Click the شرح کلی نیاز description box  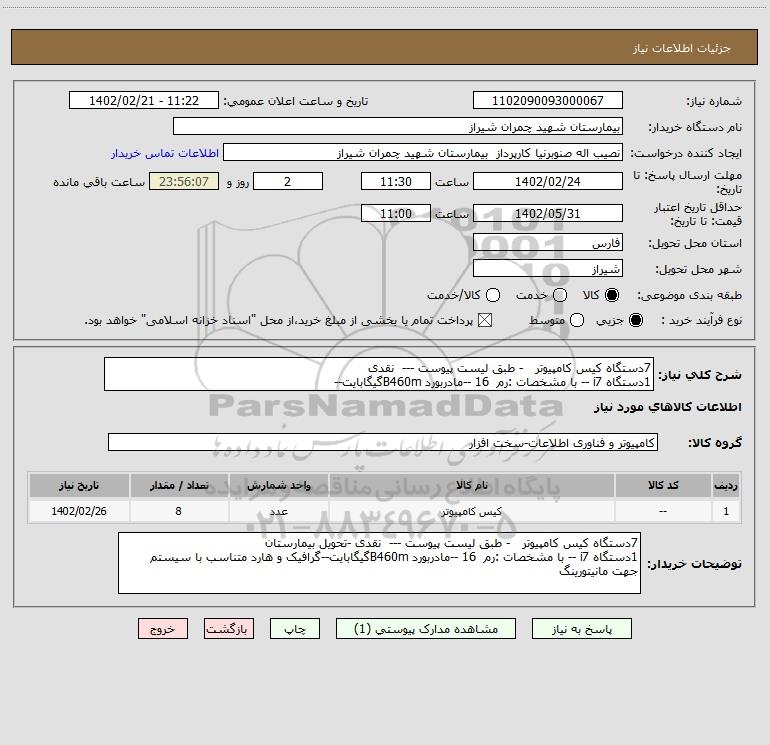point(379,374)
